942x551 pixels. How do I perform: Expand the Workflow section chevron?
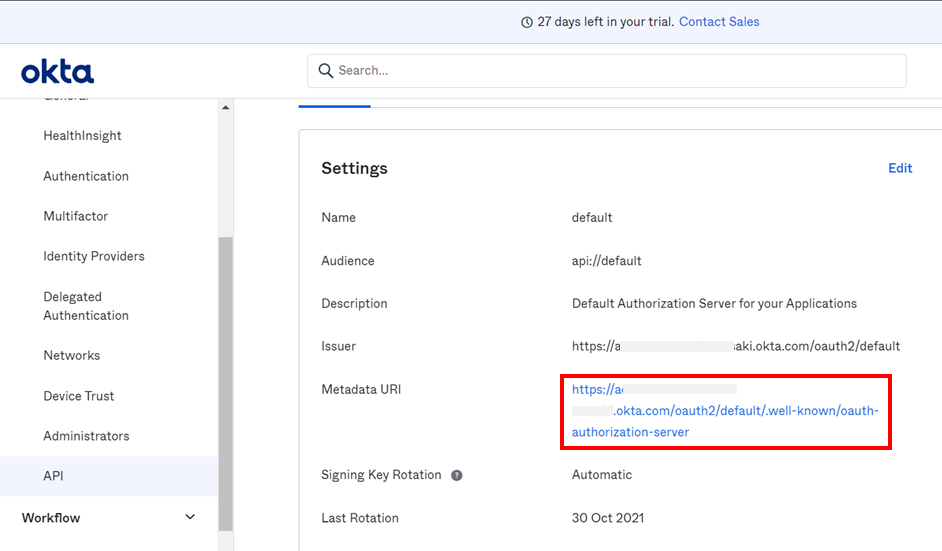pyautogui.click(x=191, y=517)
